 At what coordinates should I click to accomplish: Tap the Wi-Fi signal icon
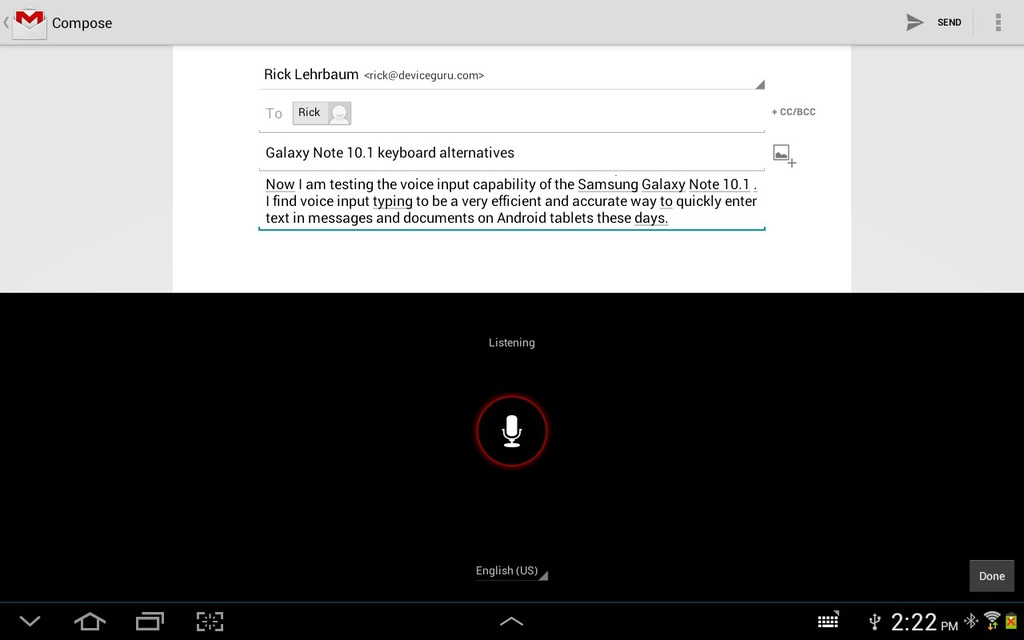click(992, 620)
